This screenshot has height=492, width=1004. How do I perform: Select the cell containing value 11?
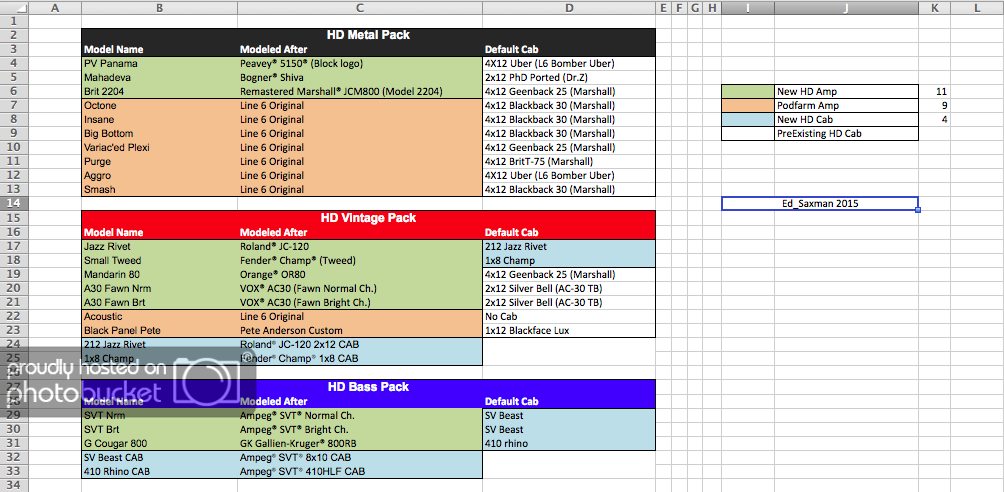pyautogui.click(x=934, y=92)
